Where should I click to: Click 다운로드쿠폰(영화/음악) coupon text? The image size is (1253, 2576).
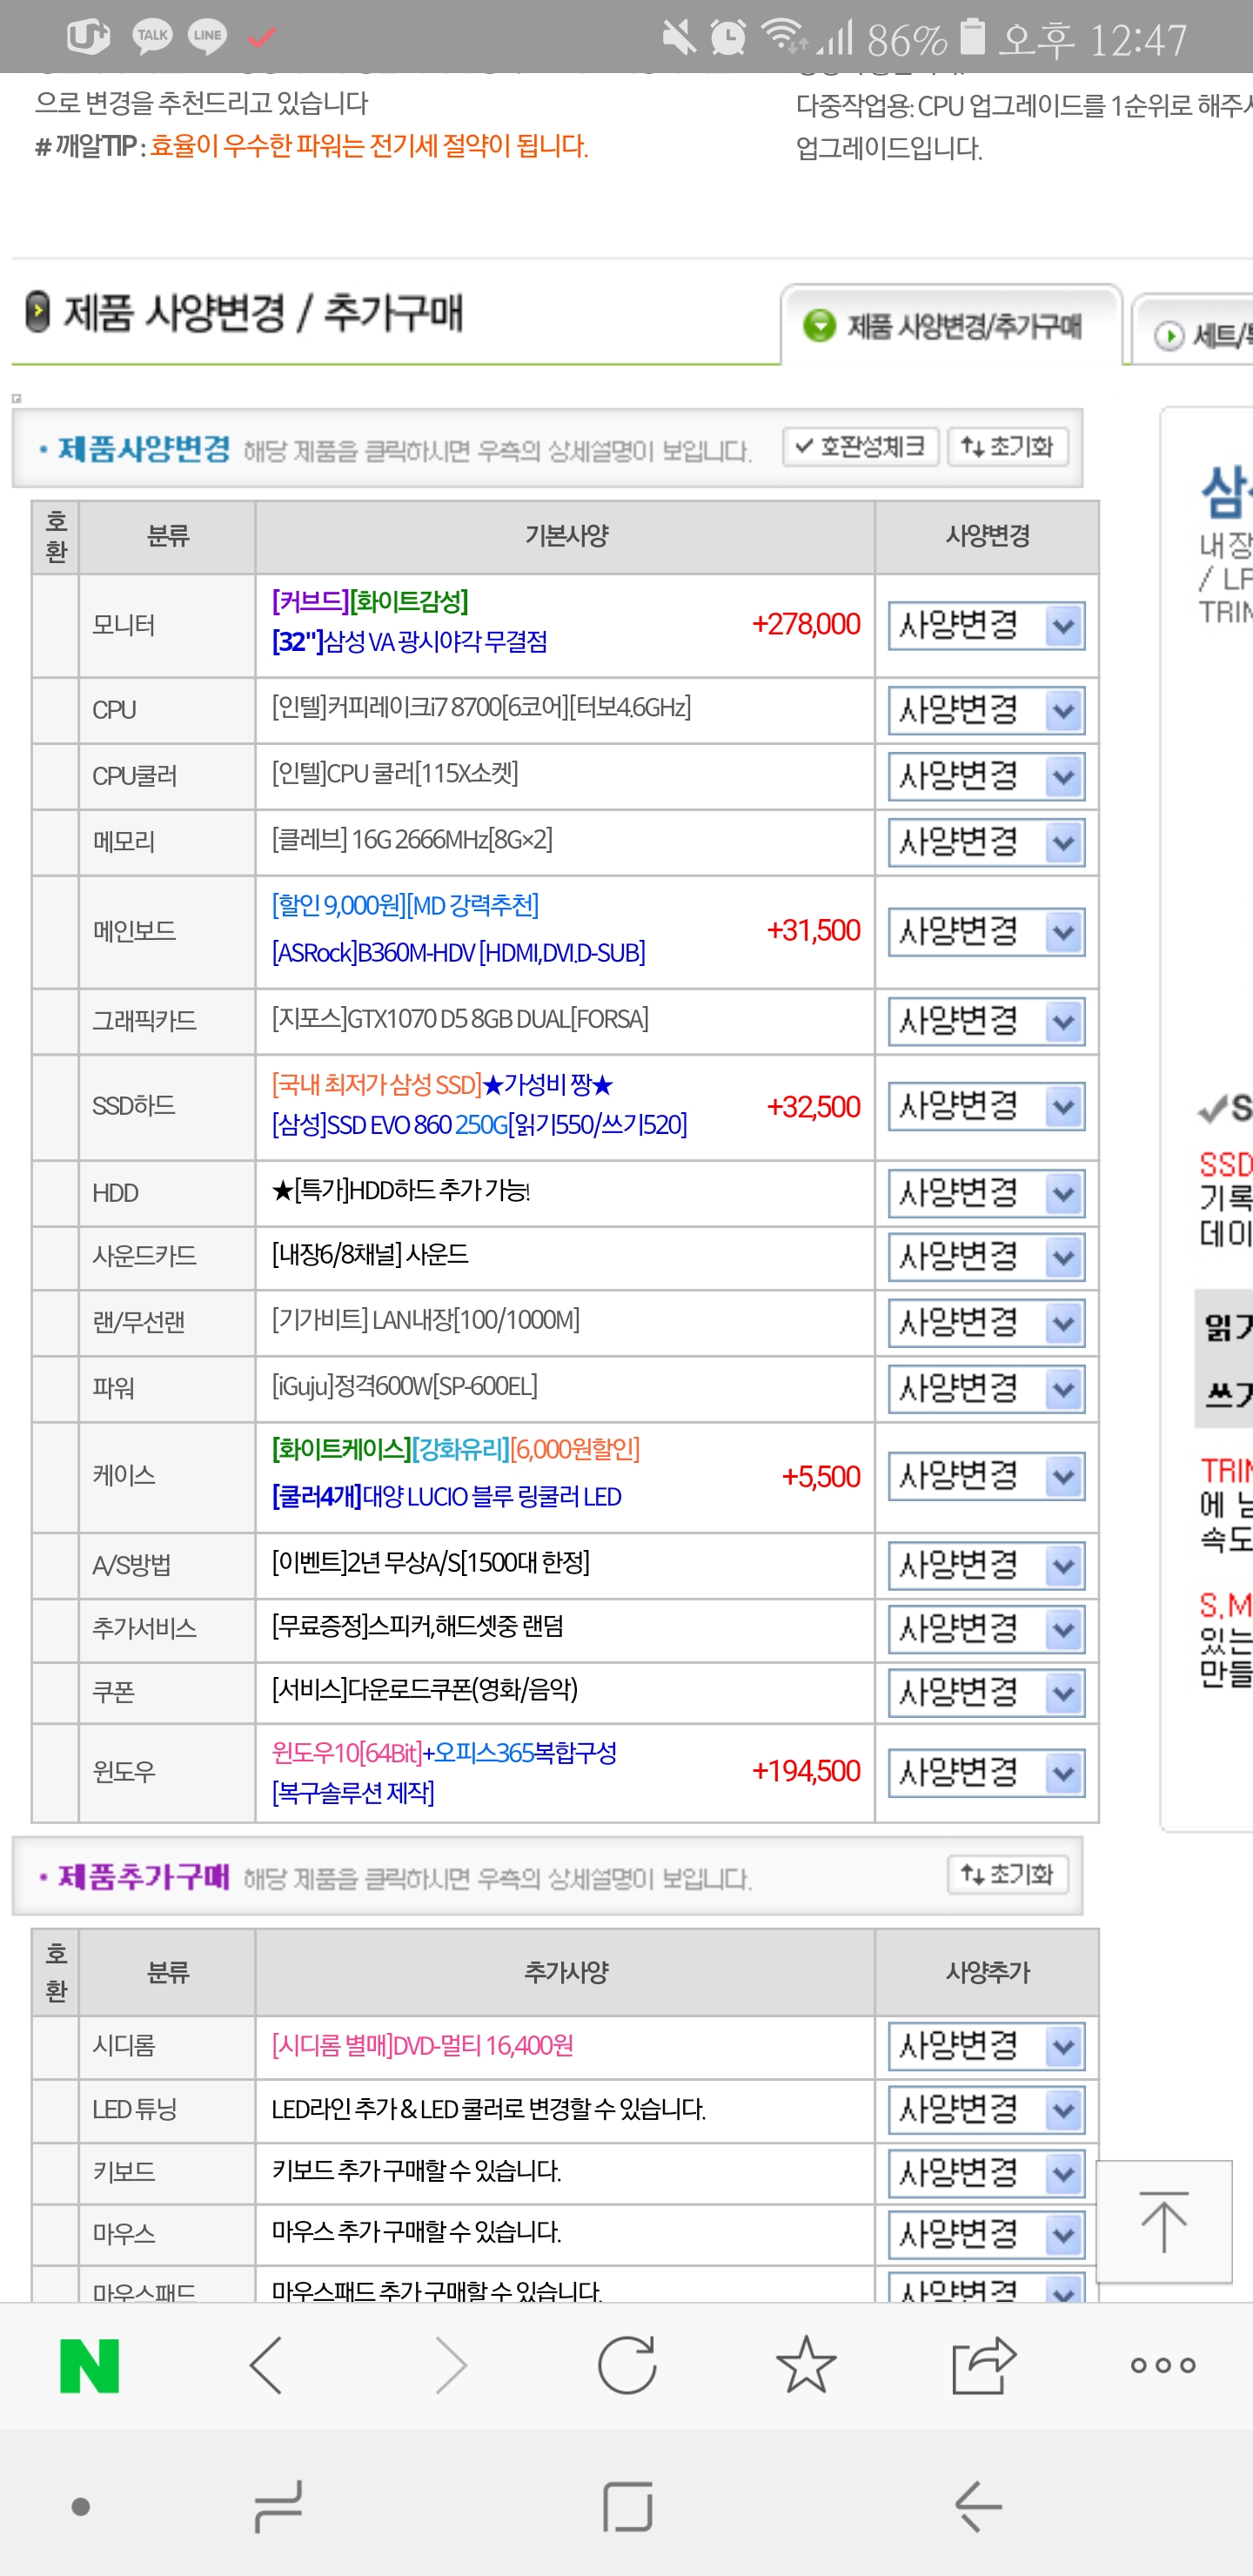[x=425, y=1690]
